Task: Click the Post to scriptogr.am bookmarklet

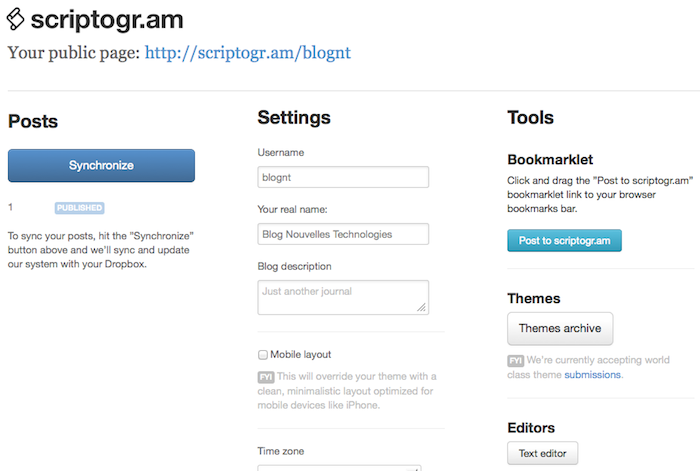Action: point(564,241)
